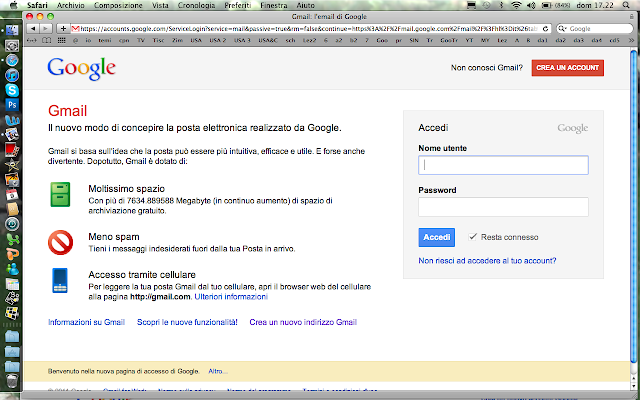Click the blue Accedi button
640x400 pixels.
436,237
